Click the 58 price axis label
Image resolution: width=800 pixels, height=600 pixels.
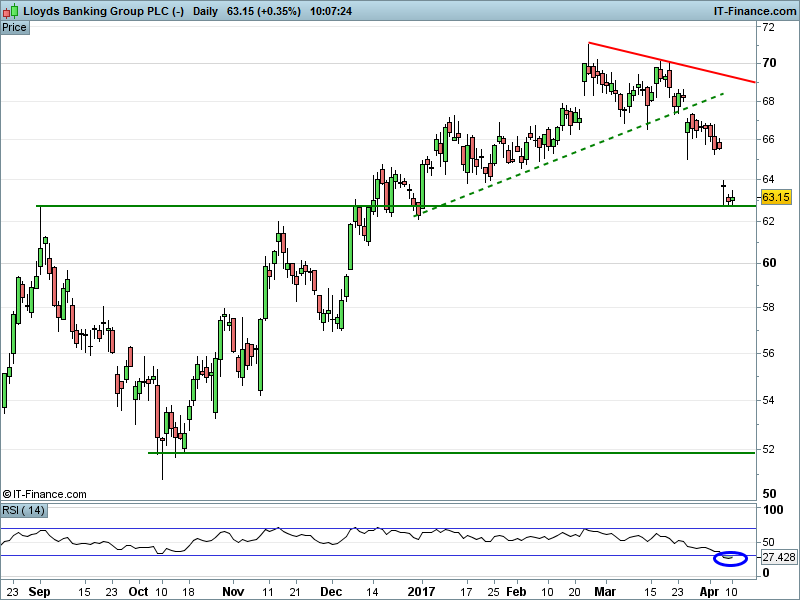tap(768, 307)
